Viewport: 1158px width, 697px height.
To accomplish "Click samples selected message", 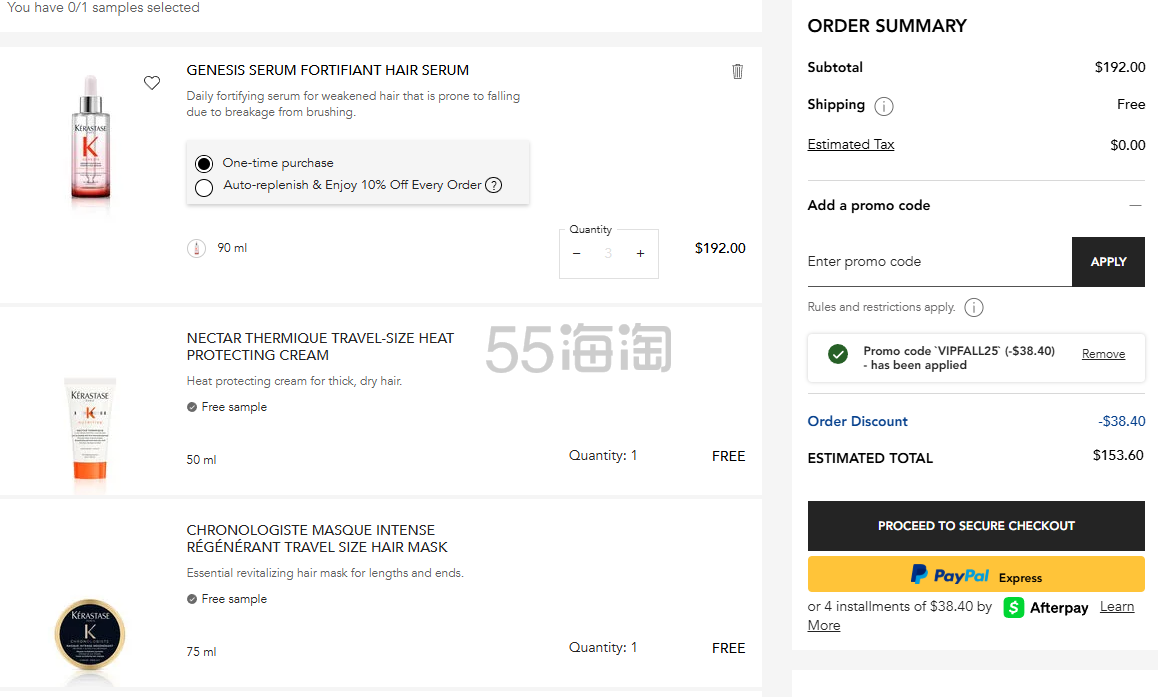I will [103, 7].
